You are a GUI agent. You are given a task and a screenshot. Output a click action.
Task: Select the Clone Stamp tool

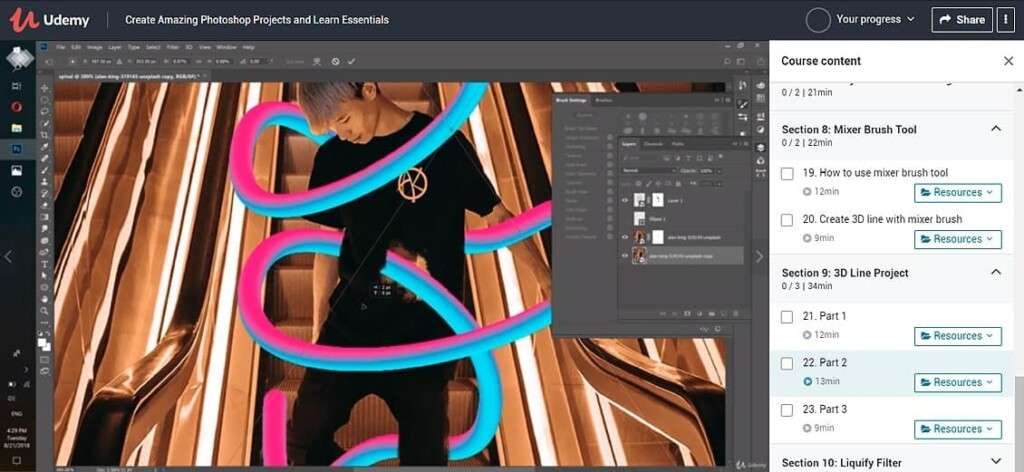click(44, 182)
